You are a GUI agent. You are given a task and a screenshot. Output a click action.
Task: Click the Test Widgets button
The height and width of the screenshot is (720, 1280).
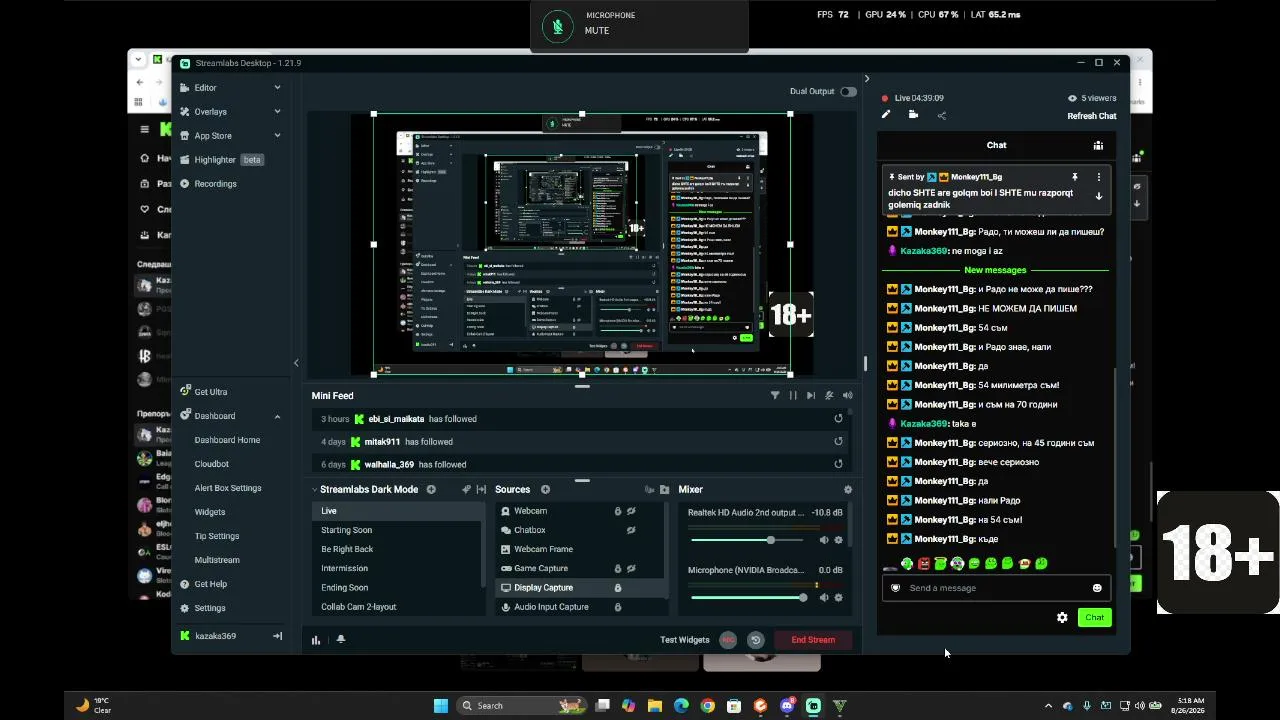(685, 640)
